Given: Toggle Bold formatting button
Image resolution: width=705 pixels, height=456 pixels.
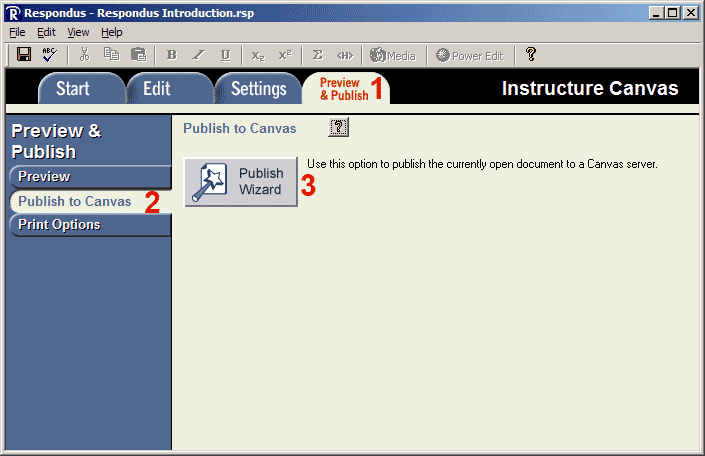Looking at the screenshot, I should (171, 55).
